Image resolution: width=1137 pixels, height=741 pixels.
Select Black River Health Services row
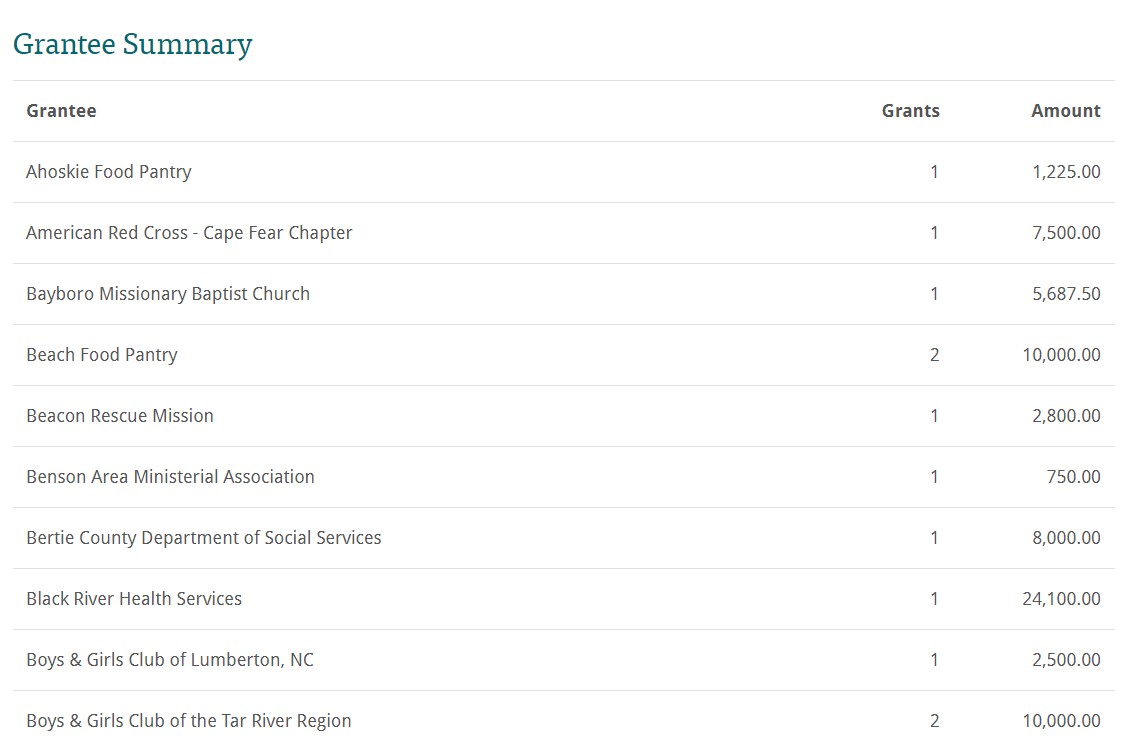coord(563,599)
